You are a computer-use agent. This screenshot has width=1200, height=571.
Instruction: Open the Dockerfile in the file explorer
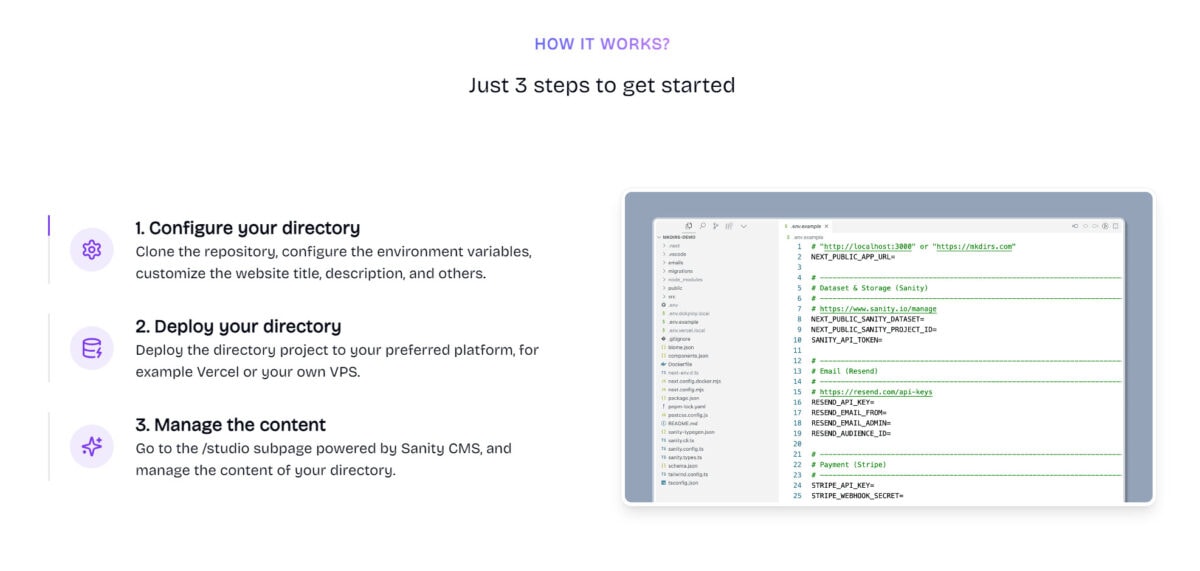680,364
